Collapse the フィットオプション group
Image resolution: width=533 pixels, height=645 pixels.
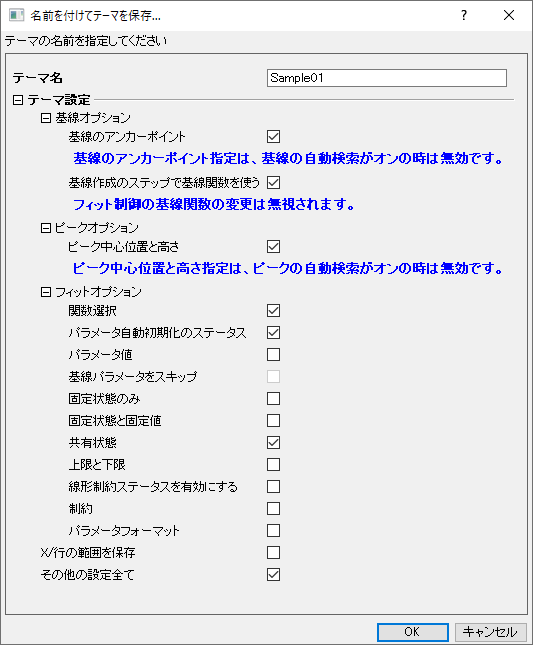click(x=46, y=292)
